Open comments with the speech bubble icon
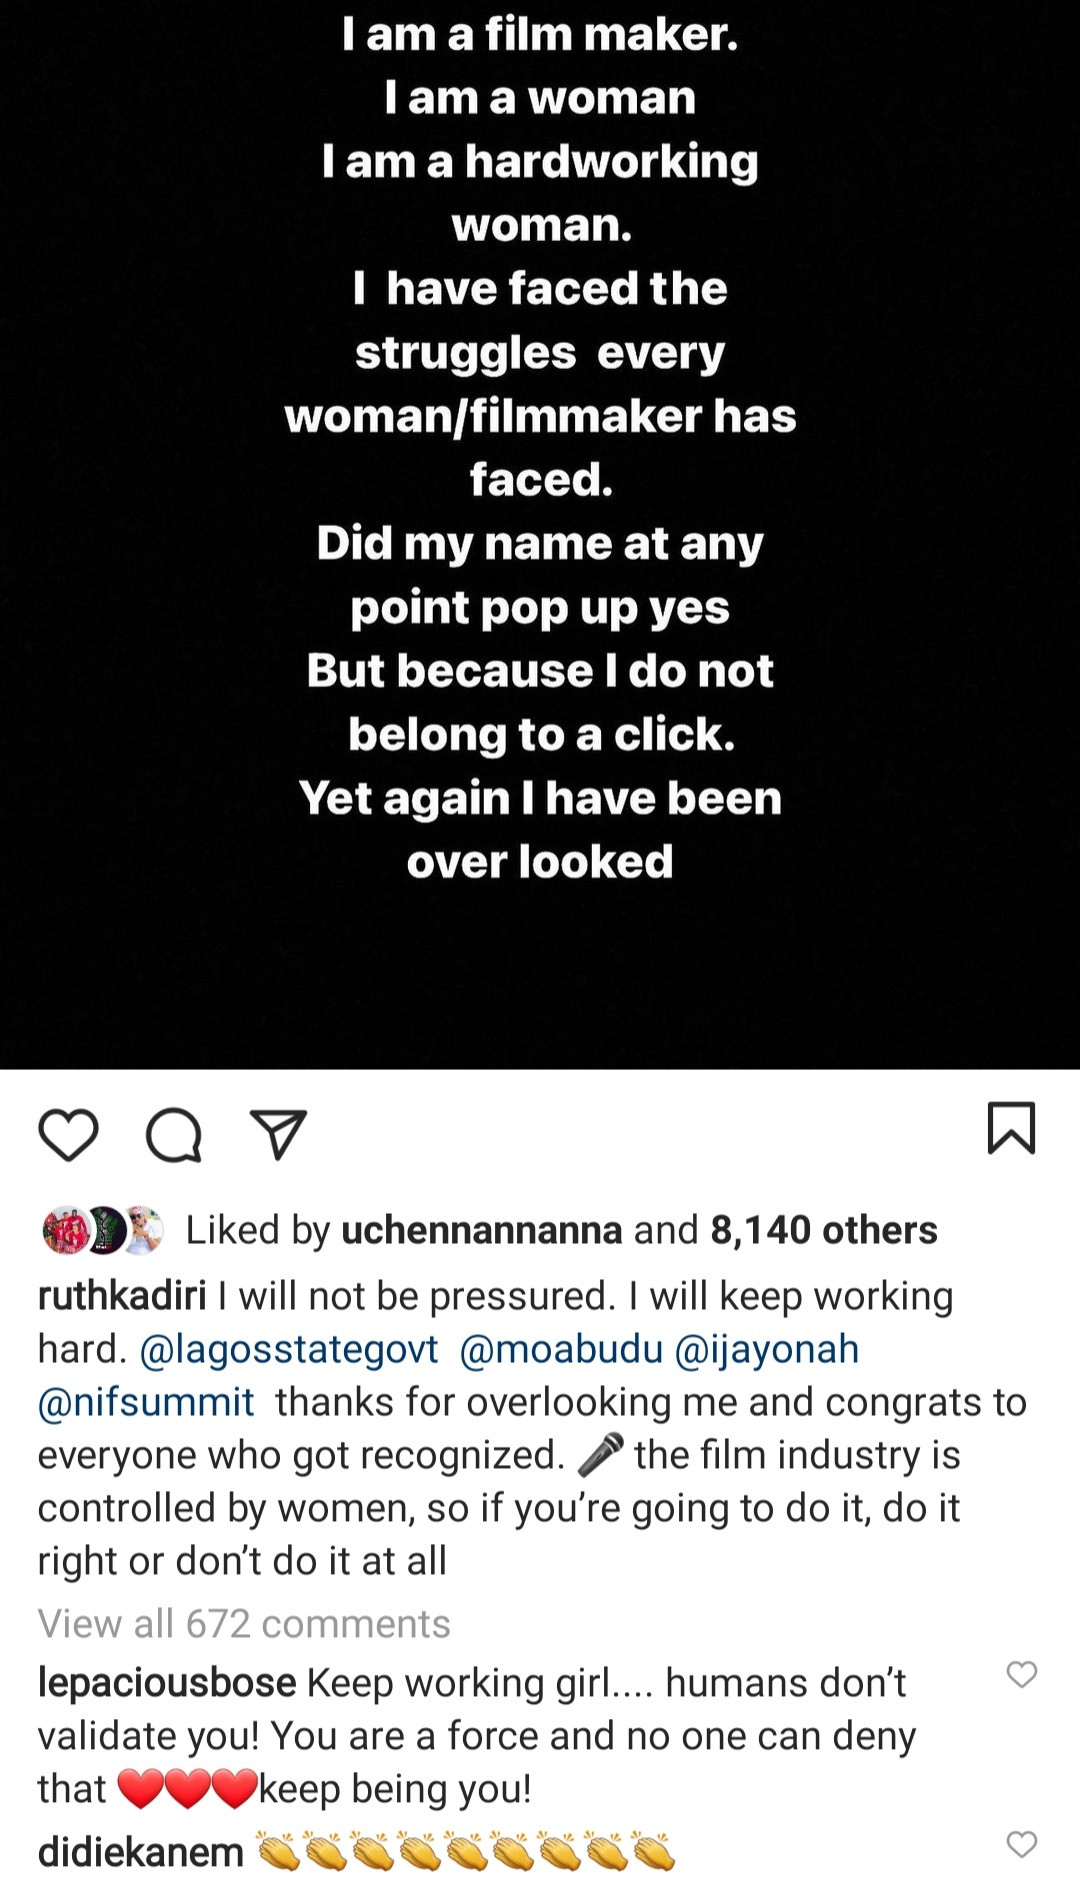1080x1885 pixels. tap(174, 1135)
